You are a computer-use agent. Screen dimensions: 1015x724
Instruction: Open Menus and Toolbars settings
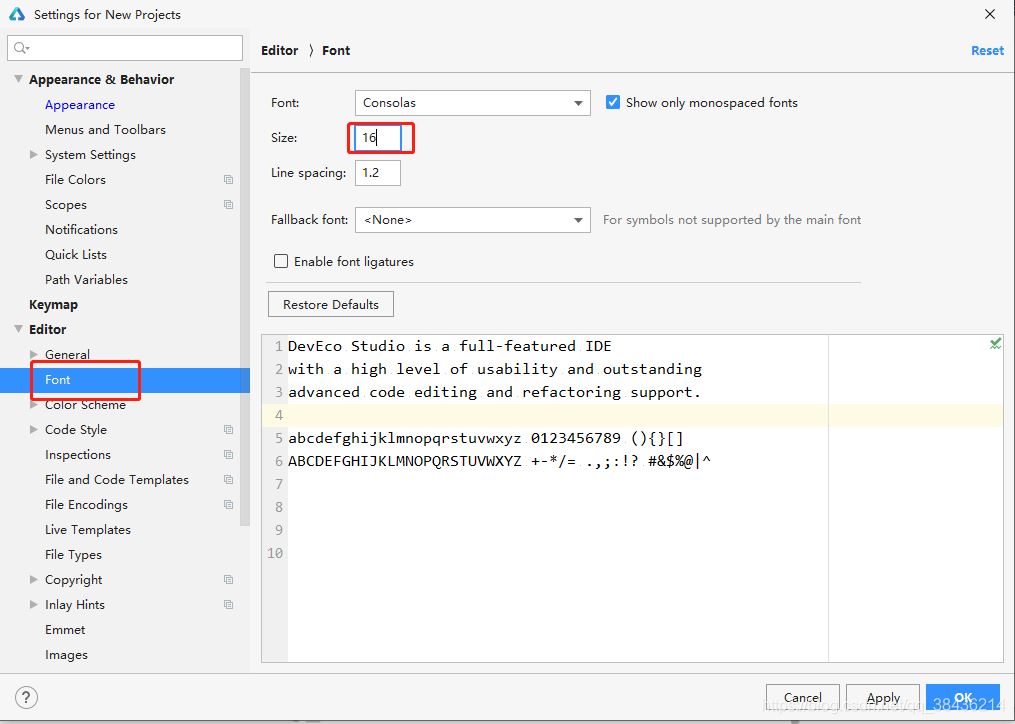106,130
